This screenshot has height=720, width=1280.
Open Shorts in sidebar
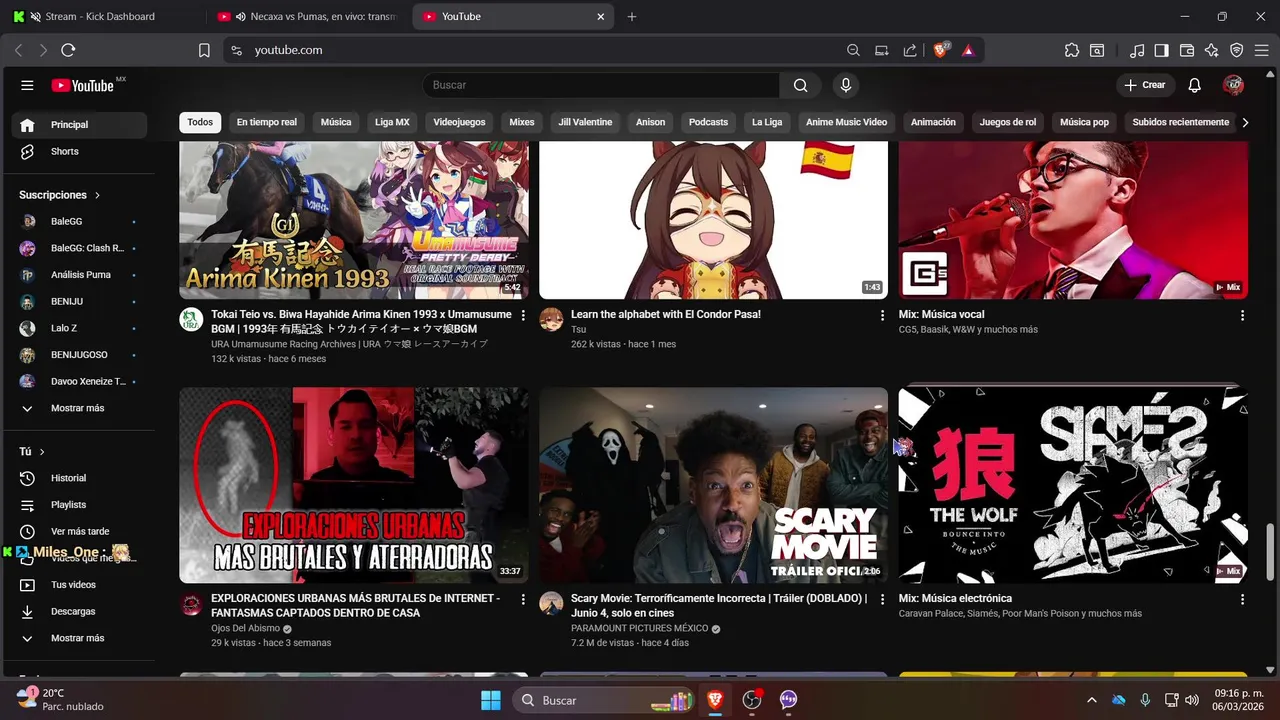[x=79, y=151]
